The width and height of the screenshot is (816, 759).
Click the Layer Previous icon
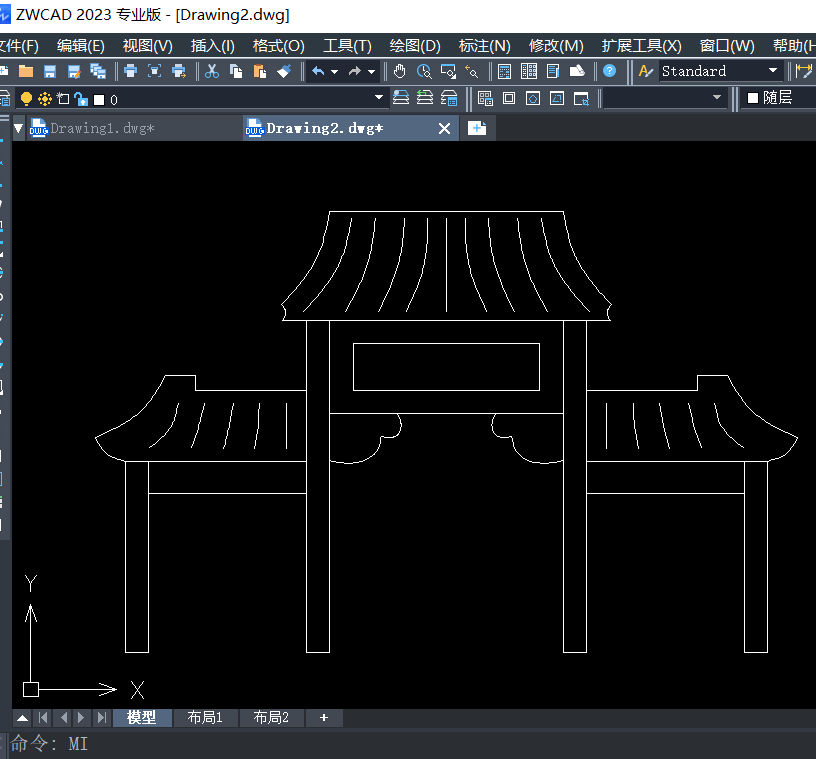[425, 98]
